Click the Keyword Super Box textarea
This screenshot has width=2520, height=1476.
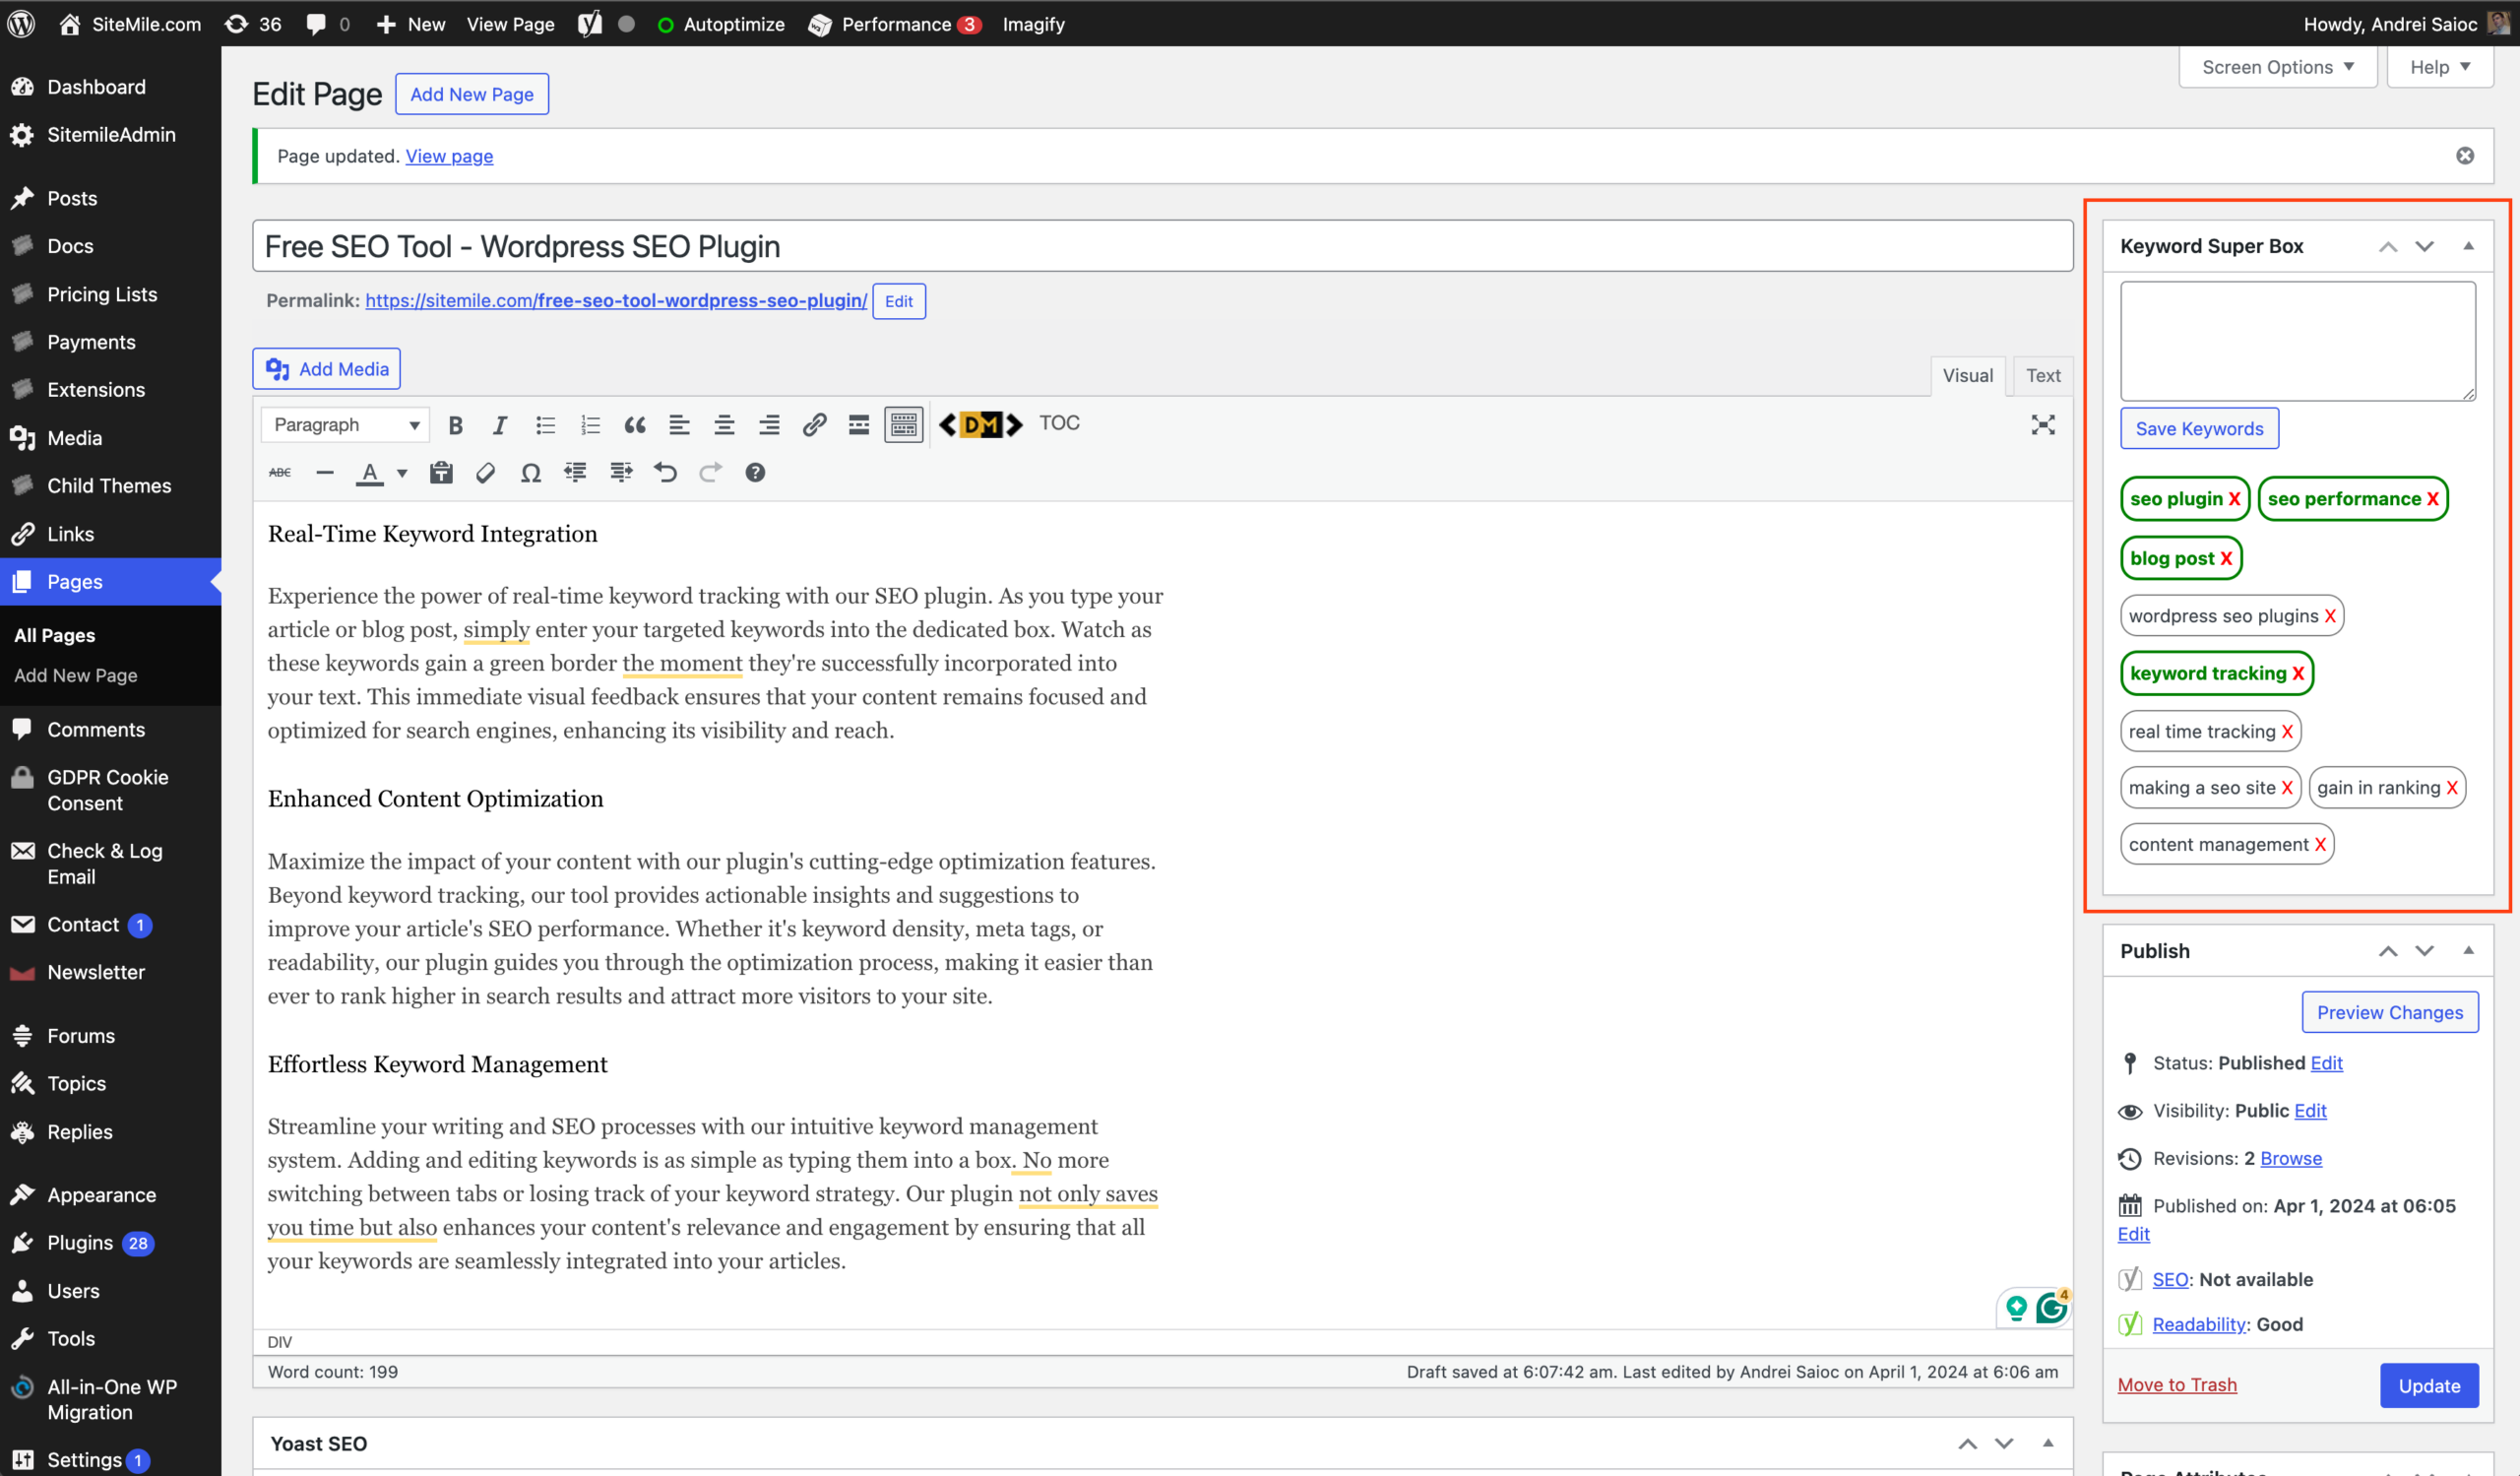[x=2298, y=341]
